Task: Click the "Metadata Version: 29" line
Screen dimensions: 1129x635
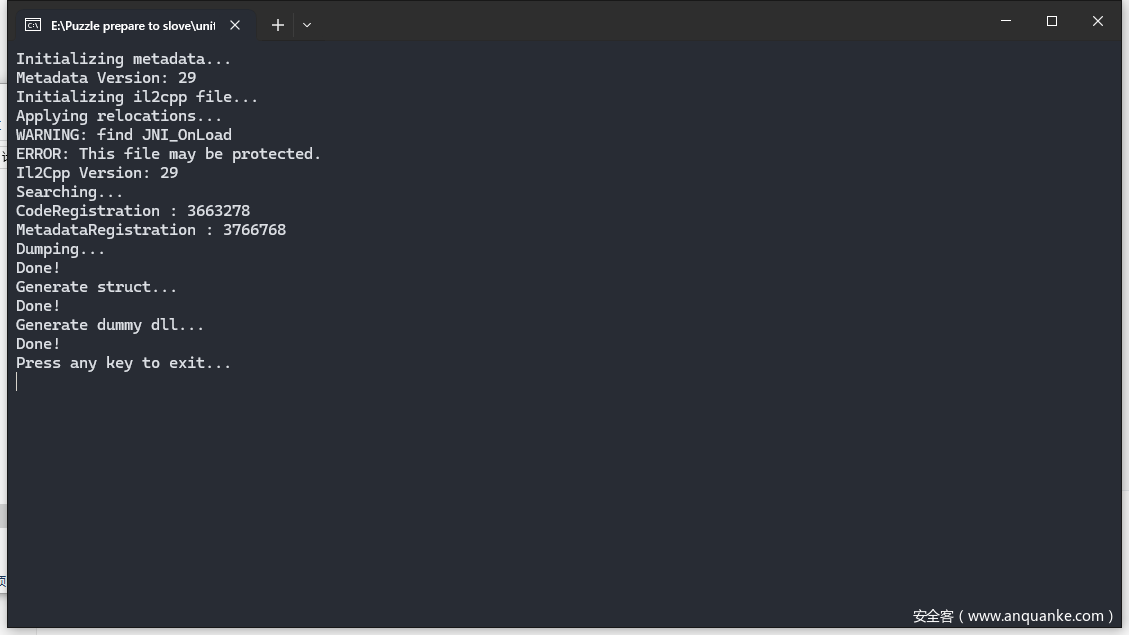Action: pos(105,78)
